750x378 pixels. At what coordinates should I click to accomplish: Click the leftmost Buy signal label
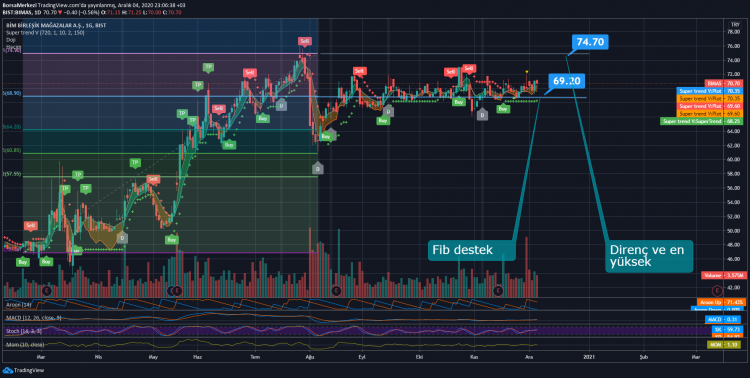[x=22, y=262]
